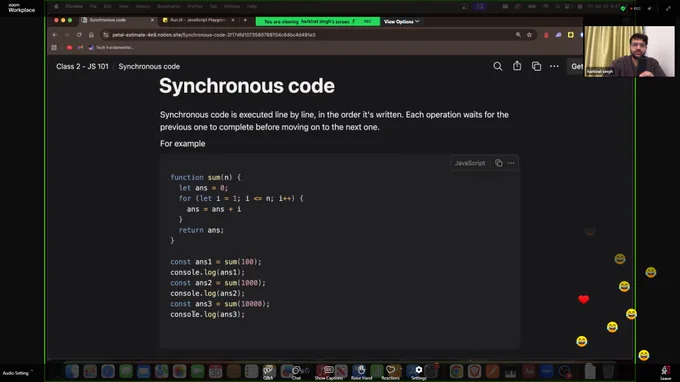Open Zoom Reactions menu
This screenshot has height=382, width=680.
pos(390,372)
